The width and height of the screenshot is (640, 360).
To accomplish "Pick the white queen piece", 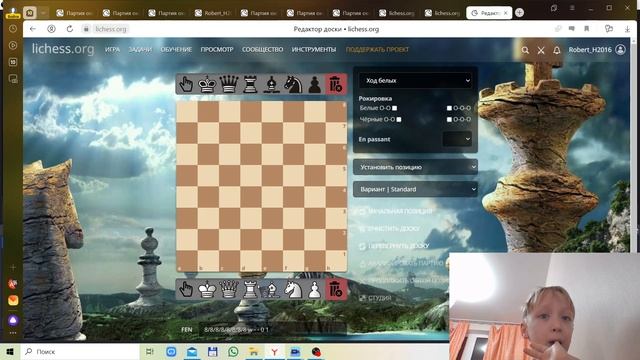I will point(229,290).
